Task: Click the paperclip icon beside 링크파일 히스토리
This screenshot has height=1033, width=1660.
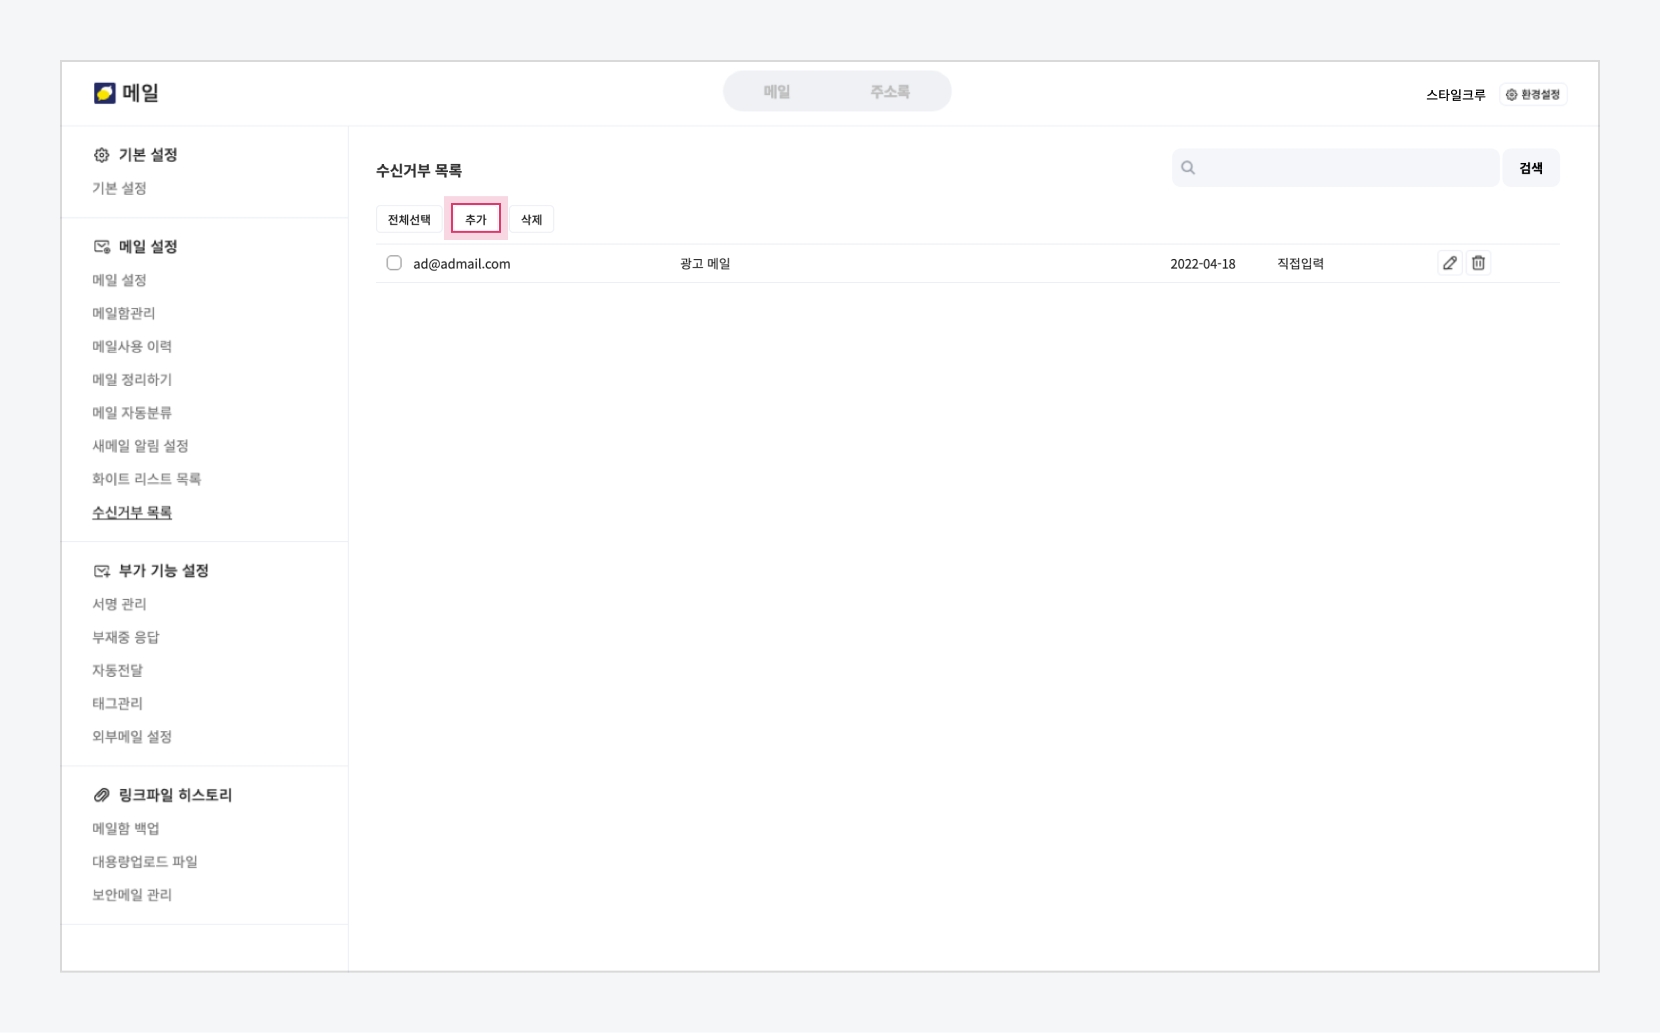Action: 102,795
